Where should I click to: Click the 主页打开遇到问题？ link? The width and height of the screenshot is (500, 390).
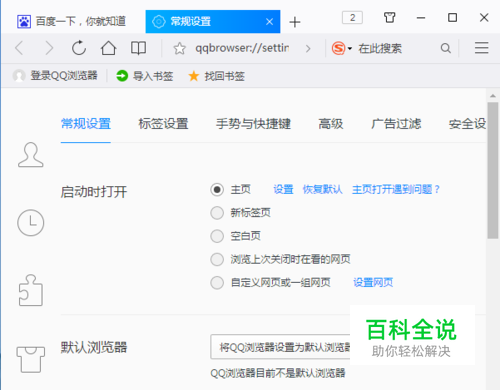[396, 190]
